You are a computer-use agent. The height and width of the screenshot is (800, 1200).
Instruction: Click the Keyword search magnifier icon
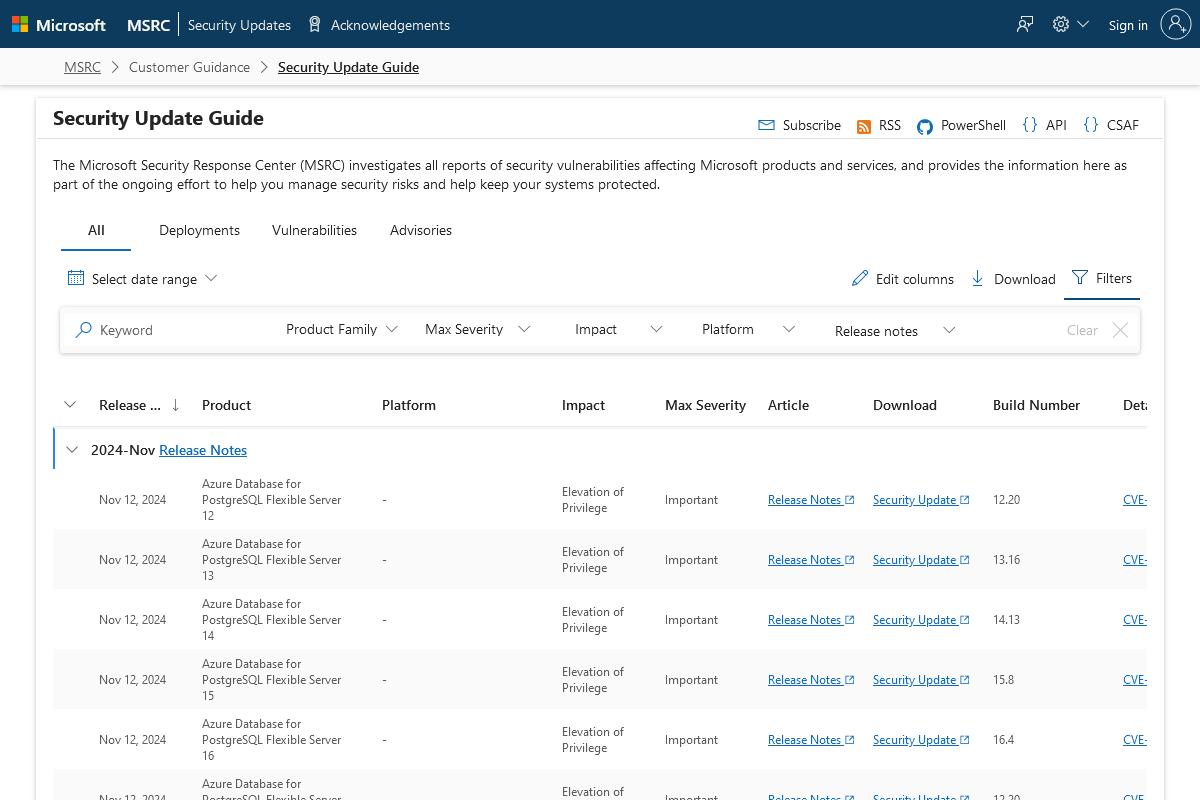(84, 329)
